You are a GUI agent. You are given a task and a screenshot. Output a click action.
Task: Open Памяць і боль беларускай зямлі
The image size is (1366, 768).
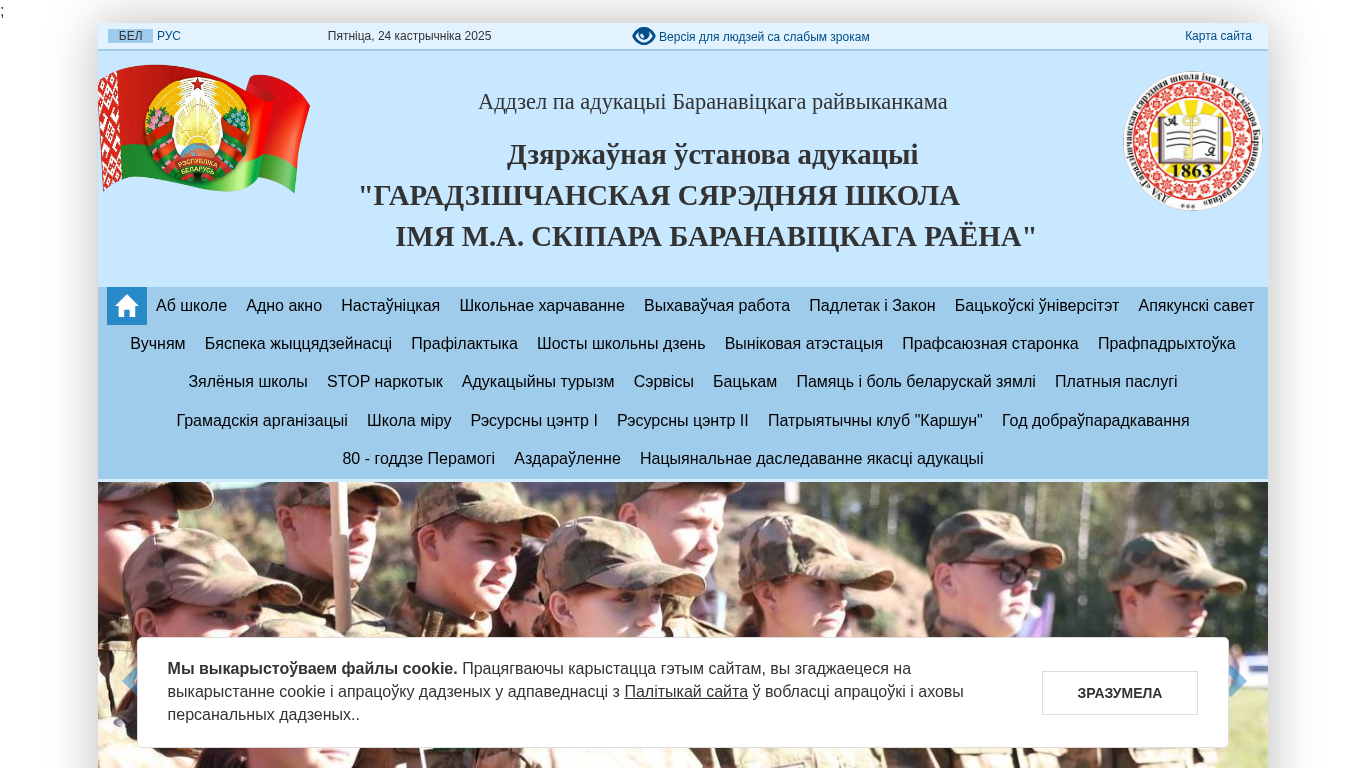[x=916, y=382]
